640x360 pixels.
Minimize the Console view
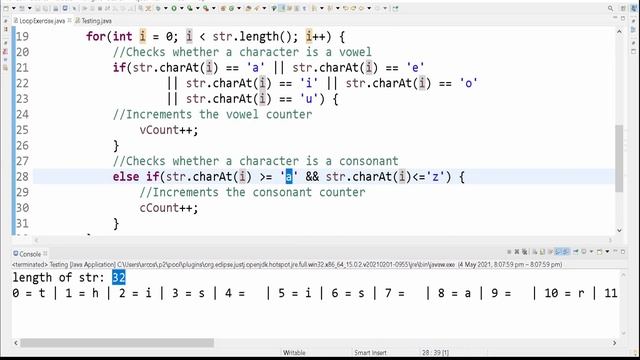tap(615, 251)
